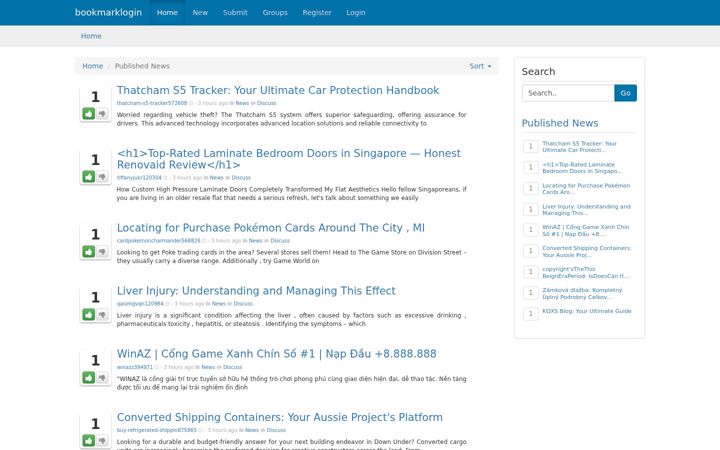The image size is (720, 450).
Task: Click Discuss under Pokémon Cards post
Action: pyautogui.click(x=280, y=241)
